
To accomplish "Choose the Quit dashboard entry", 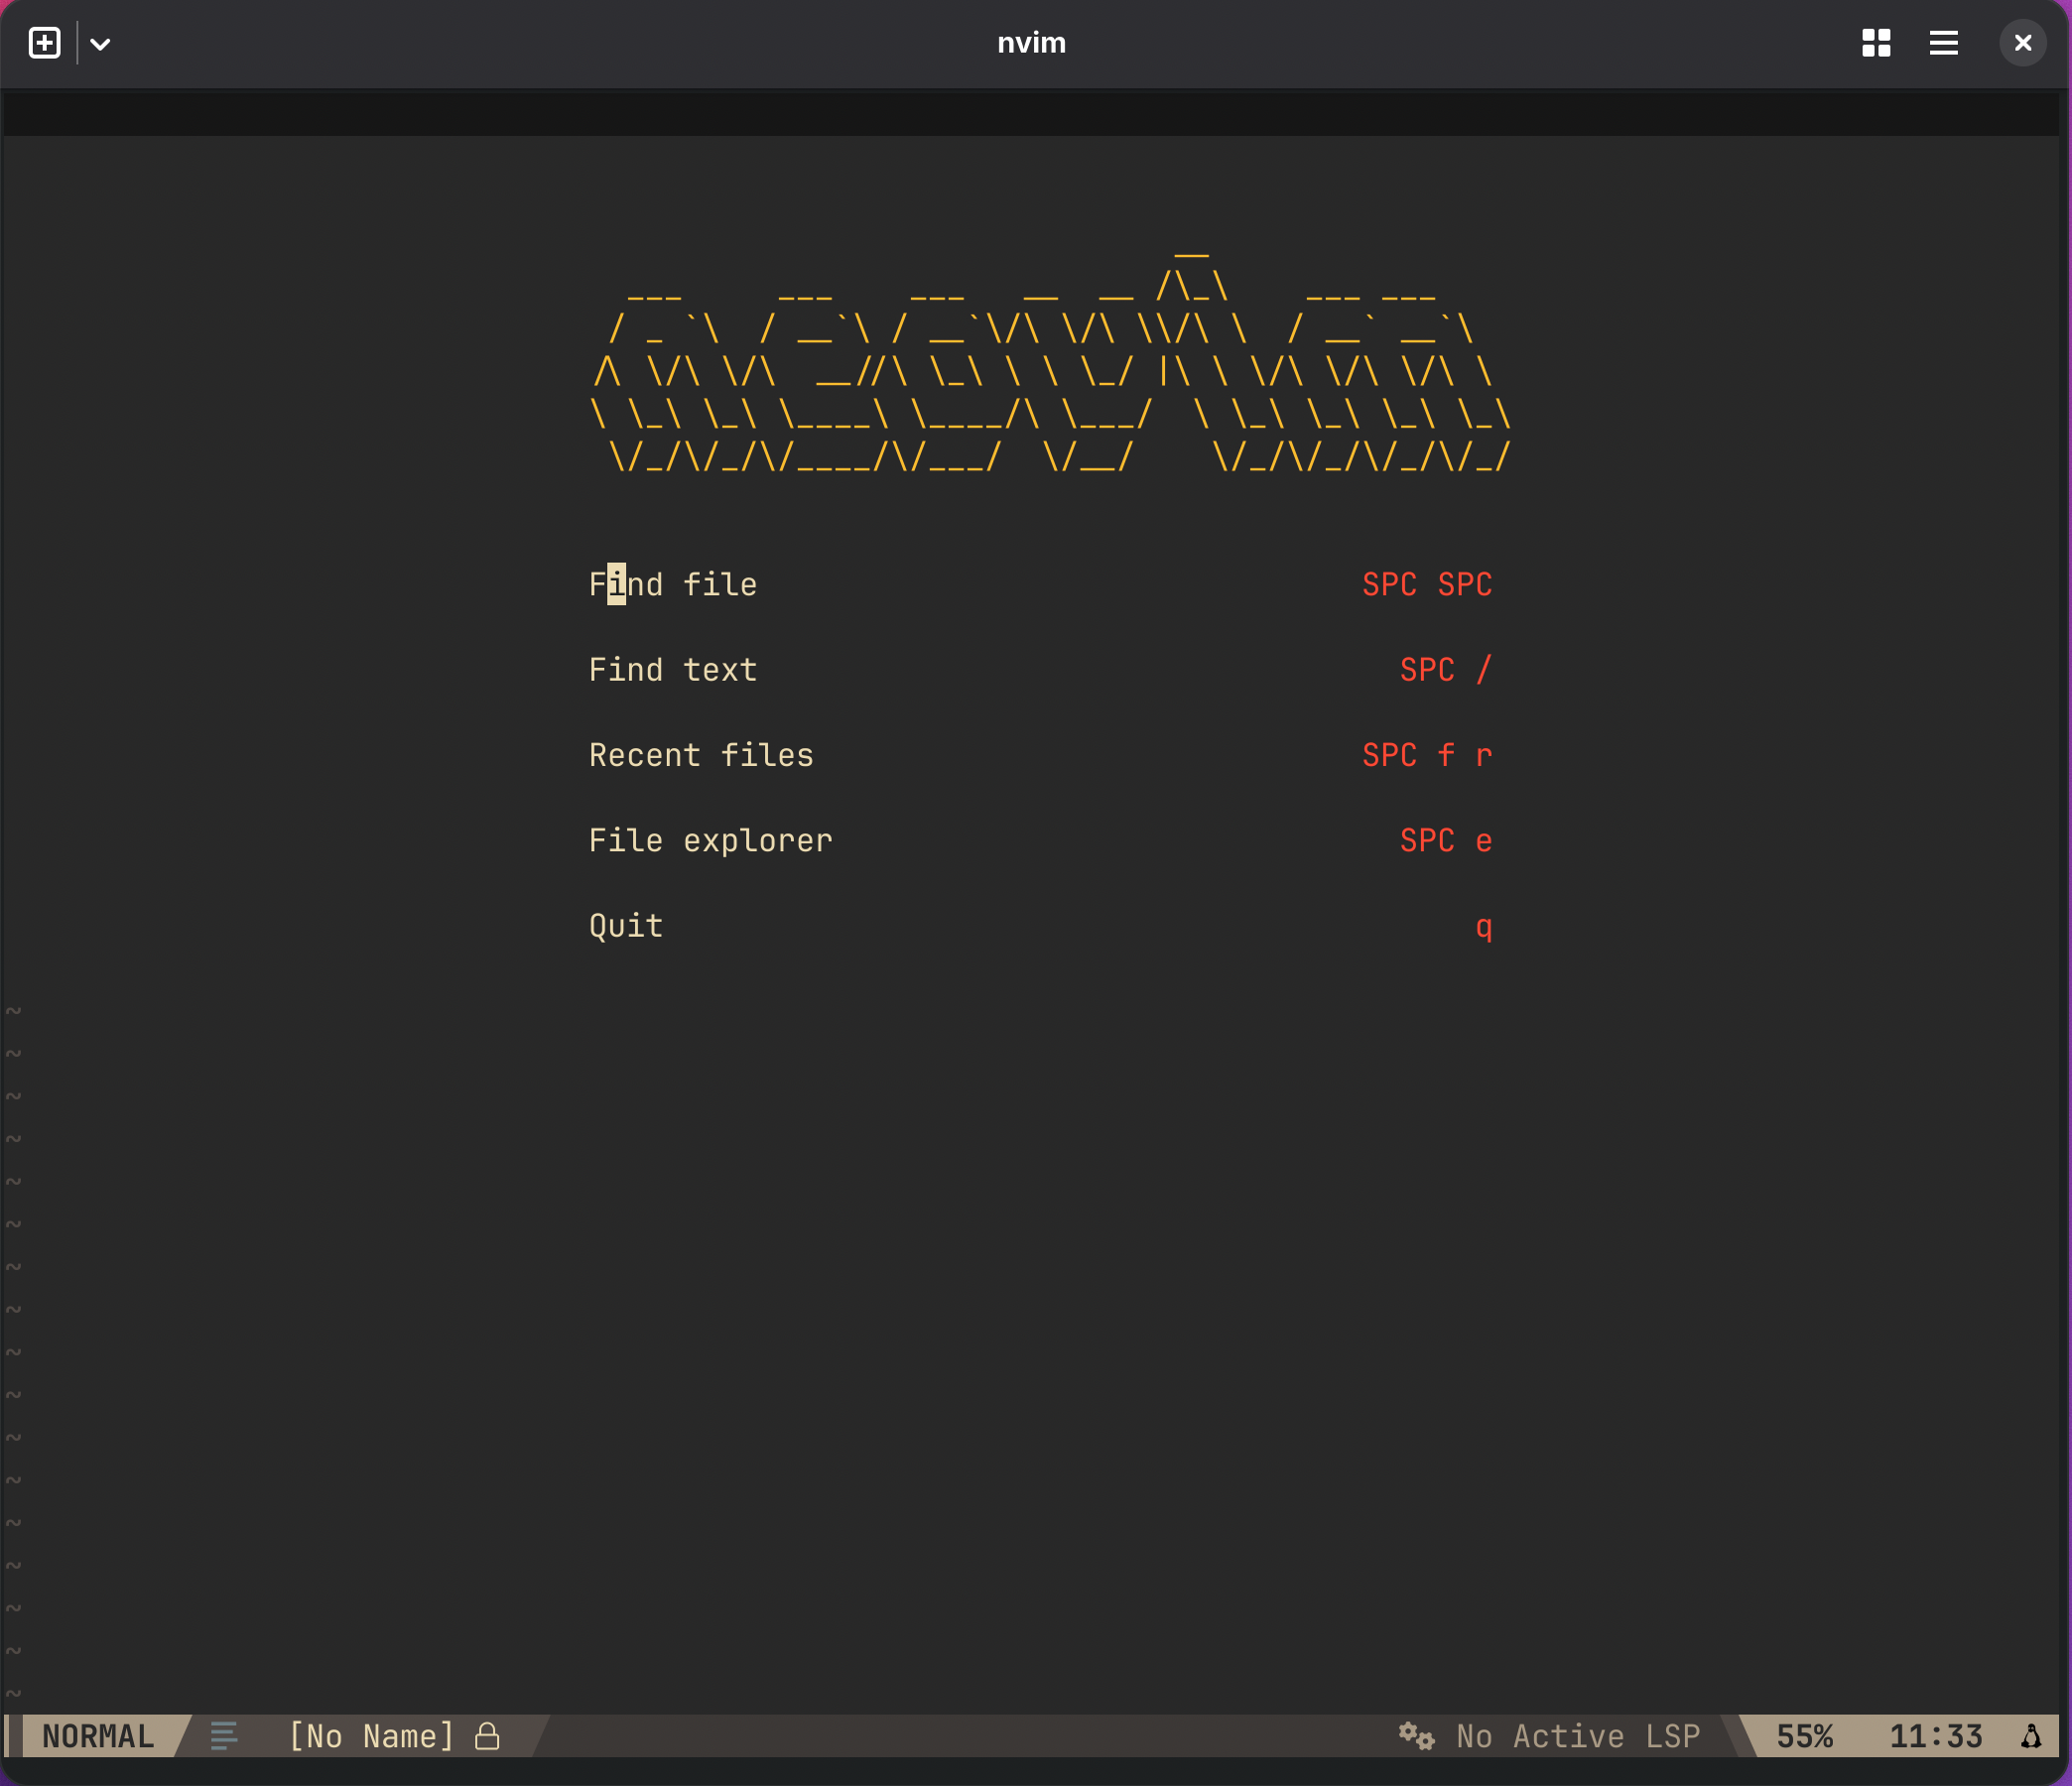I will pos(625,926).
